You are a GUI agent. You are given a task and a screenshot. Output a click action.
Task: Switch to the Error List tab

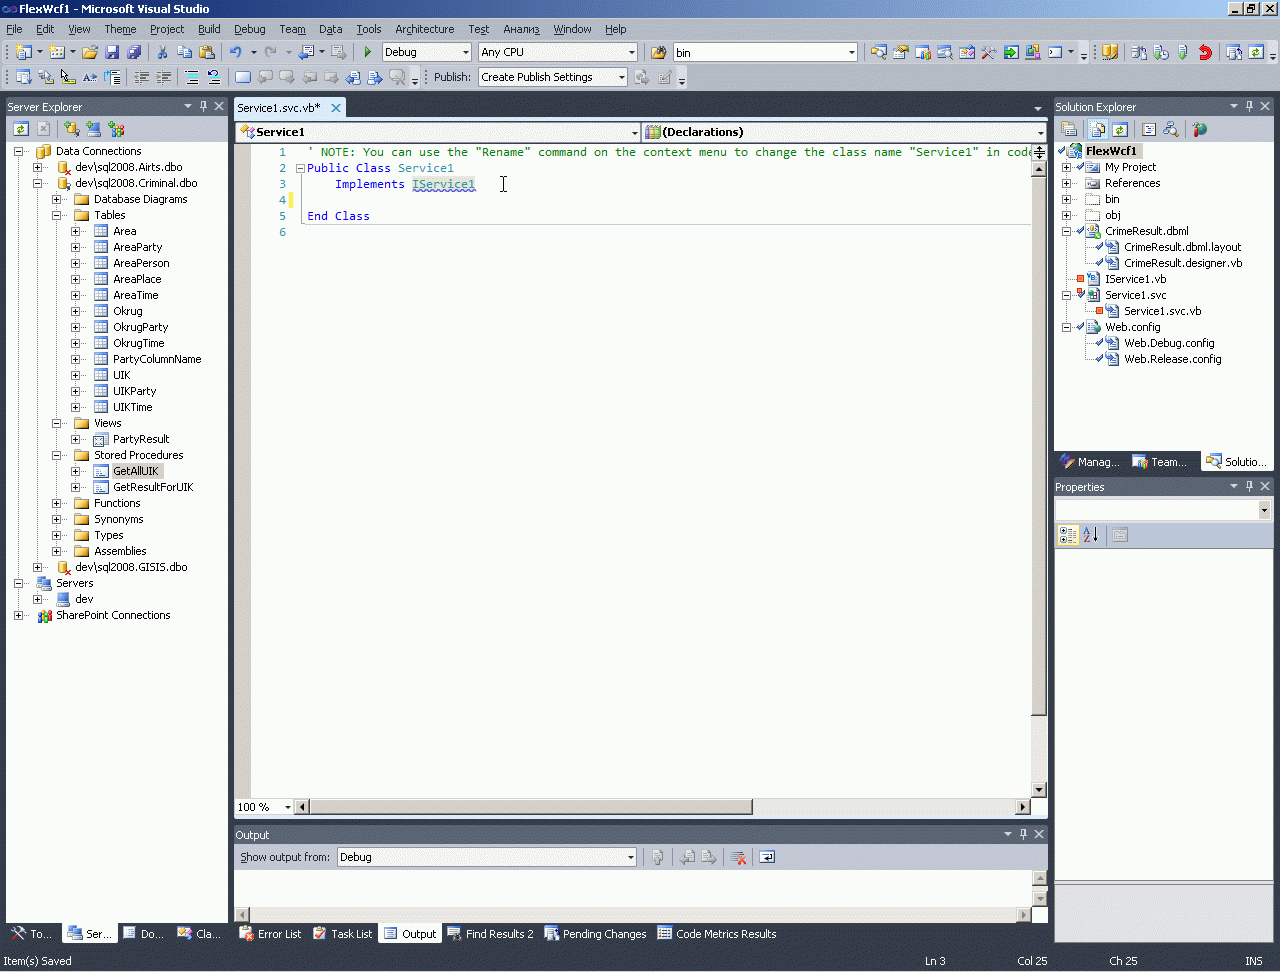coord(270,934)
